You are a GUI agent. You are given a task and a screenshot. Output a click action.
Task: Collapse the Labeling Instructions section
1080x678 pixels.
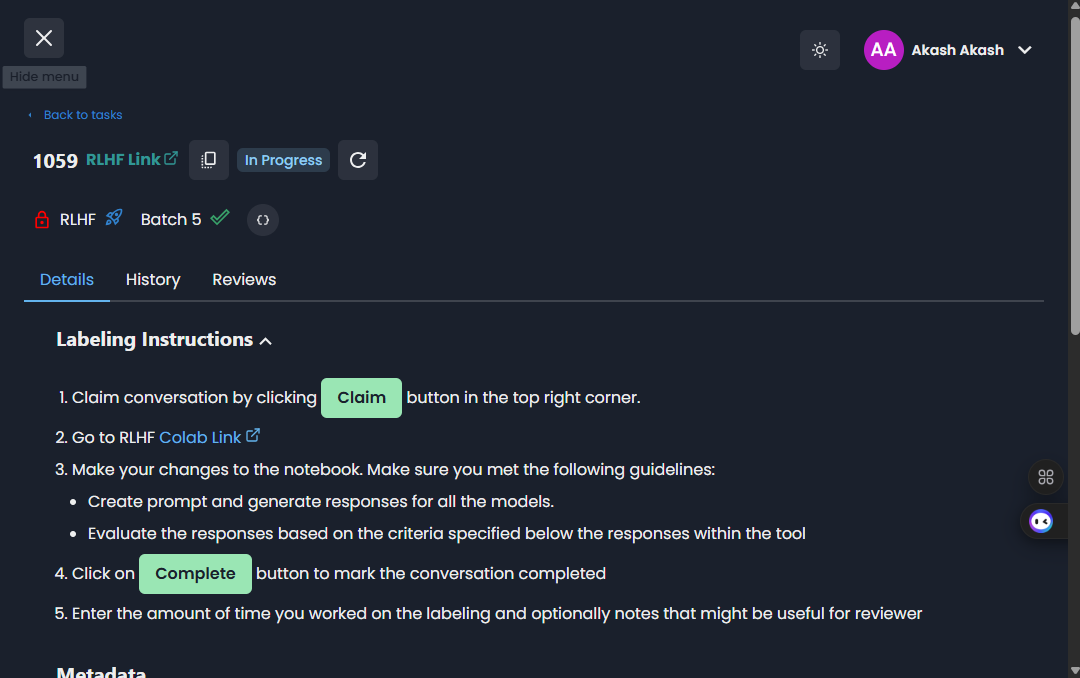coord(266,341)
